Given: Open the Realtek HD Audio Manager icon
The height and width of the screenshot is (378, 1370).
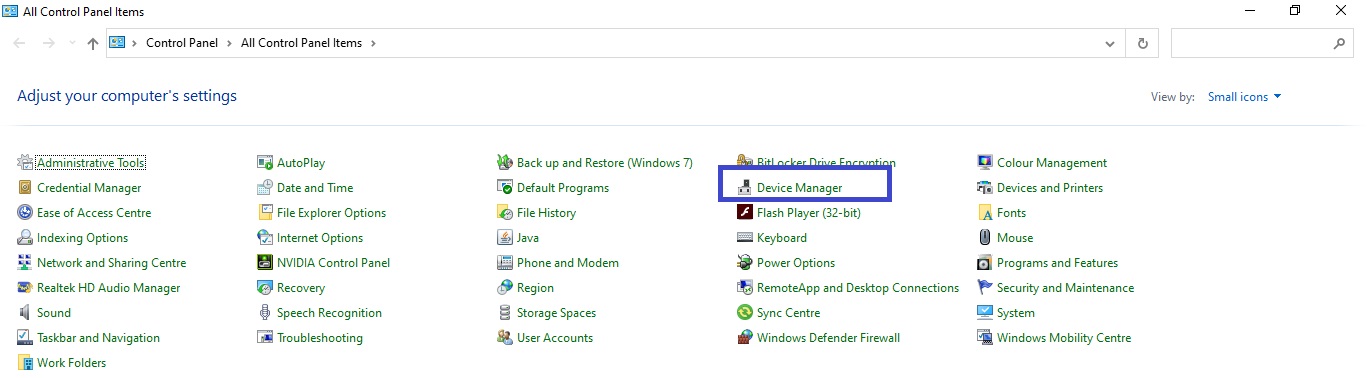Looking at the screenshot, I should [x=25, y=288].
